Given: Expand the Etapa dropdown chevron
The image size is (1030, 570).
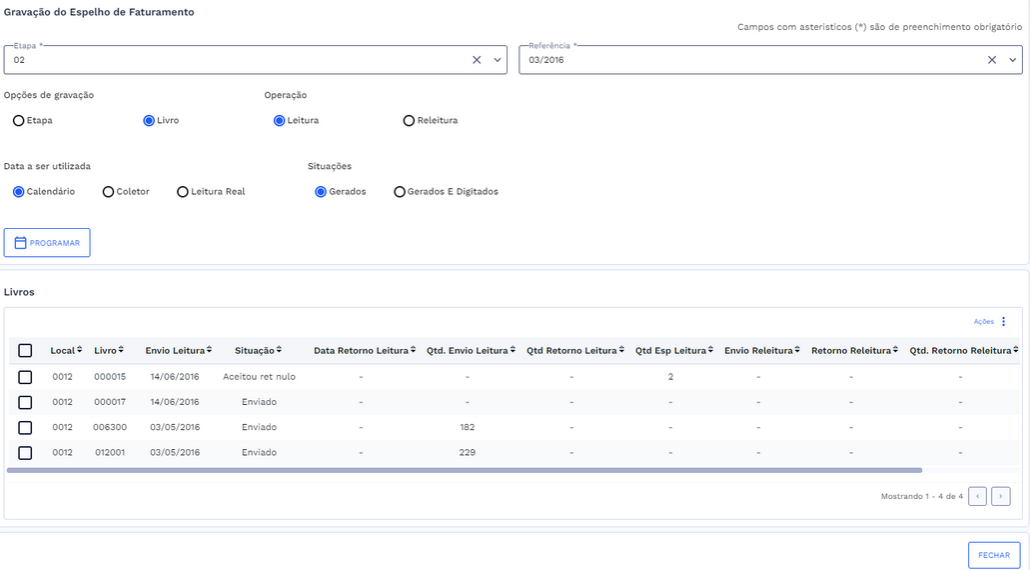Looking at the screenshot, I should [497, 60].
